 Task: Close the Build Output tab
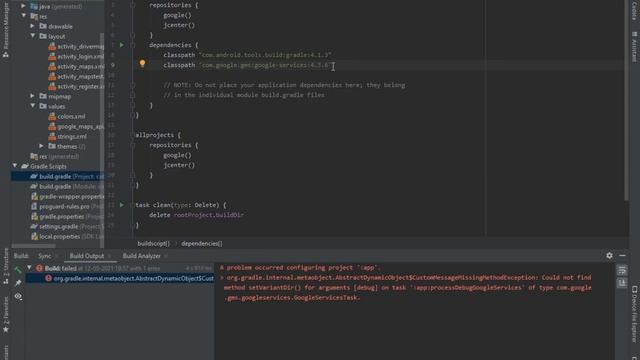[109, 256]
